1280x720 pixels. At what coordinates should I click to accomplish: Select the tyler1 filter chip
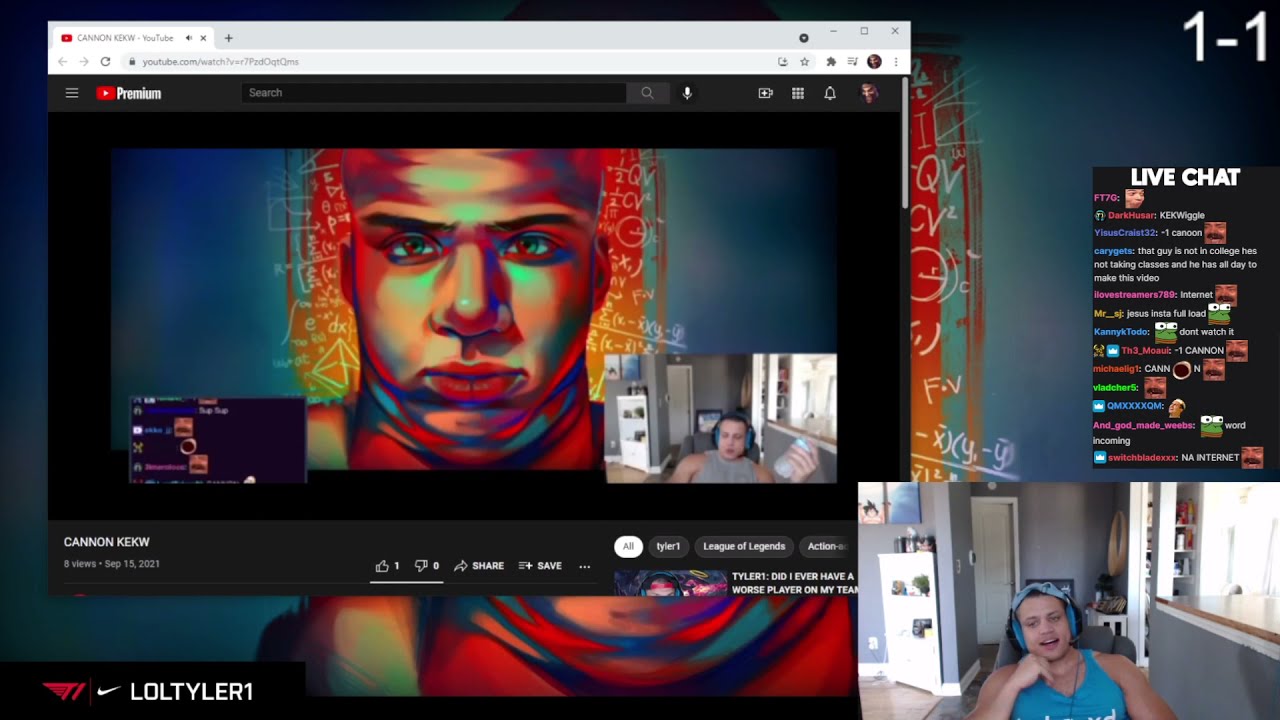click(x=668, y=546)
